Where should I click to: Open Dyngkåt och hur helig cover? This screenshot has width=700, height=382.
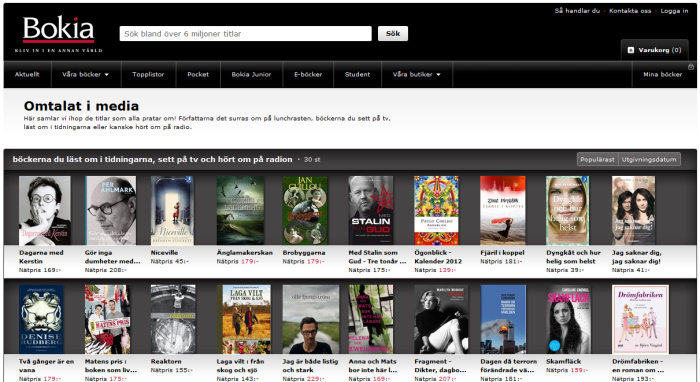point(567,210)
